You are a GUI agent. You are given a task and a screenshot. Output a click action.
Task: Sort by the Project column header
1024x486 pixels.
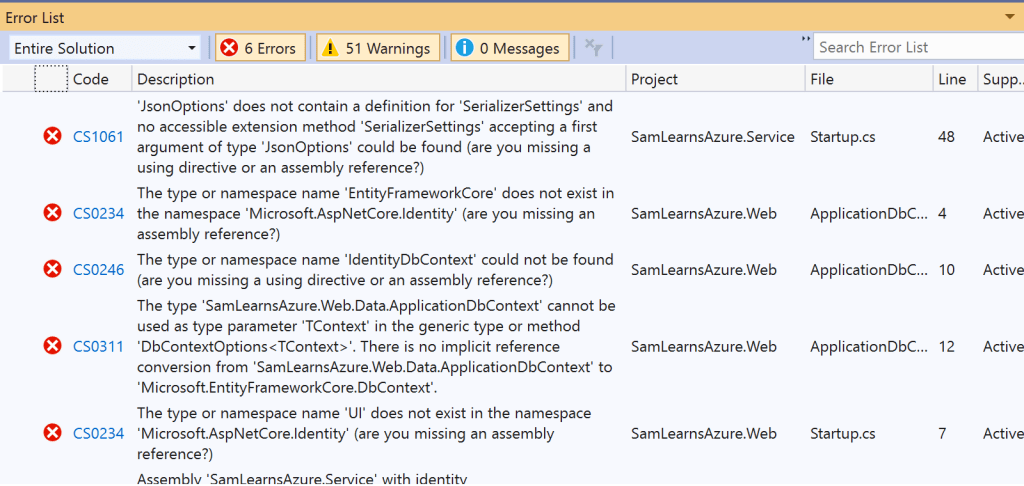tap(654, 79)
